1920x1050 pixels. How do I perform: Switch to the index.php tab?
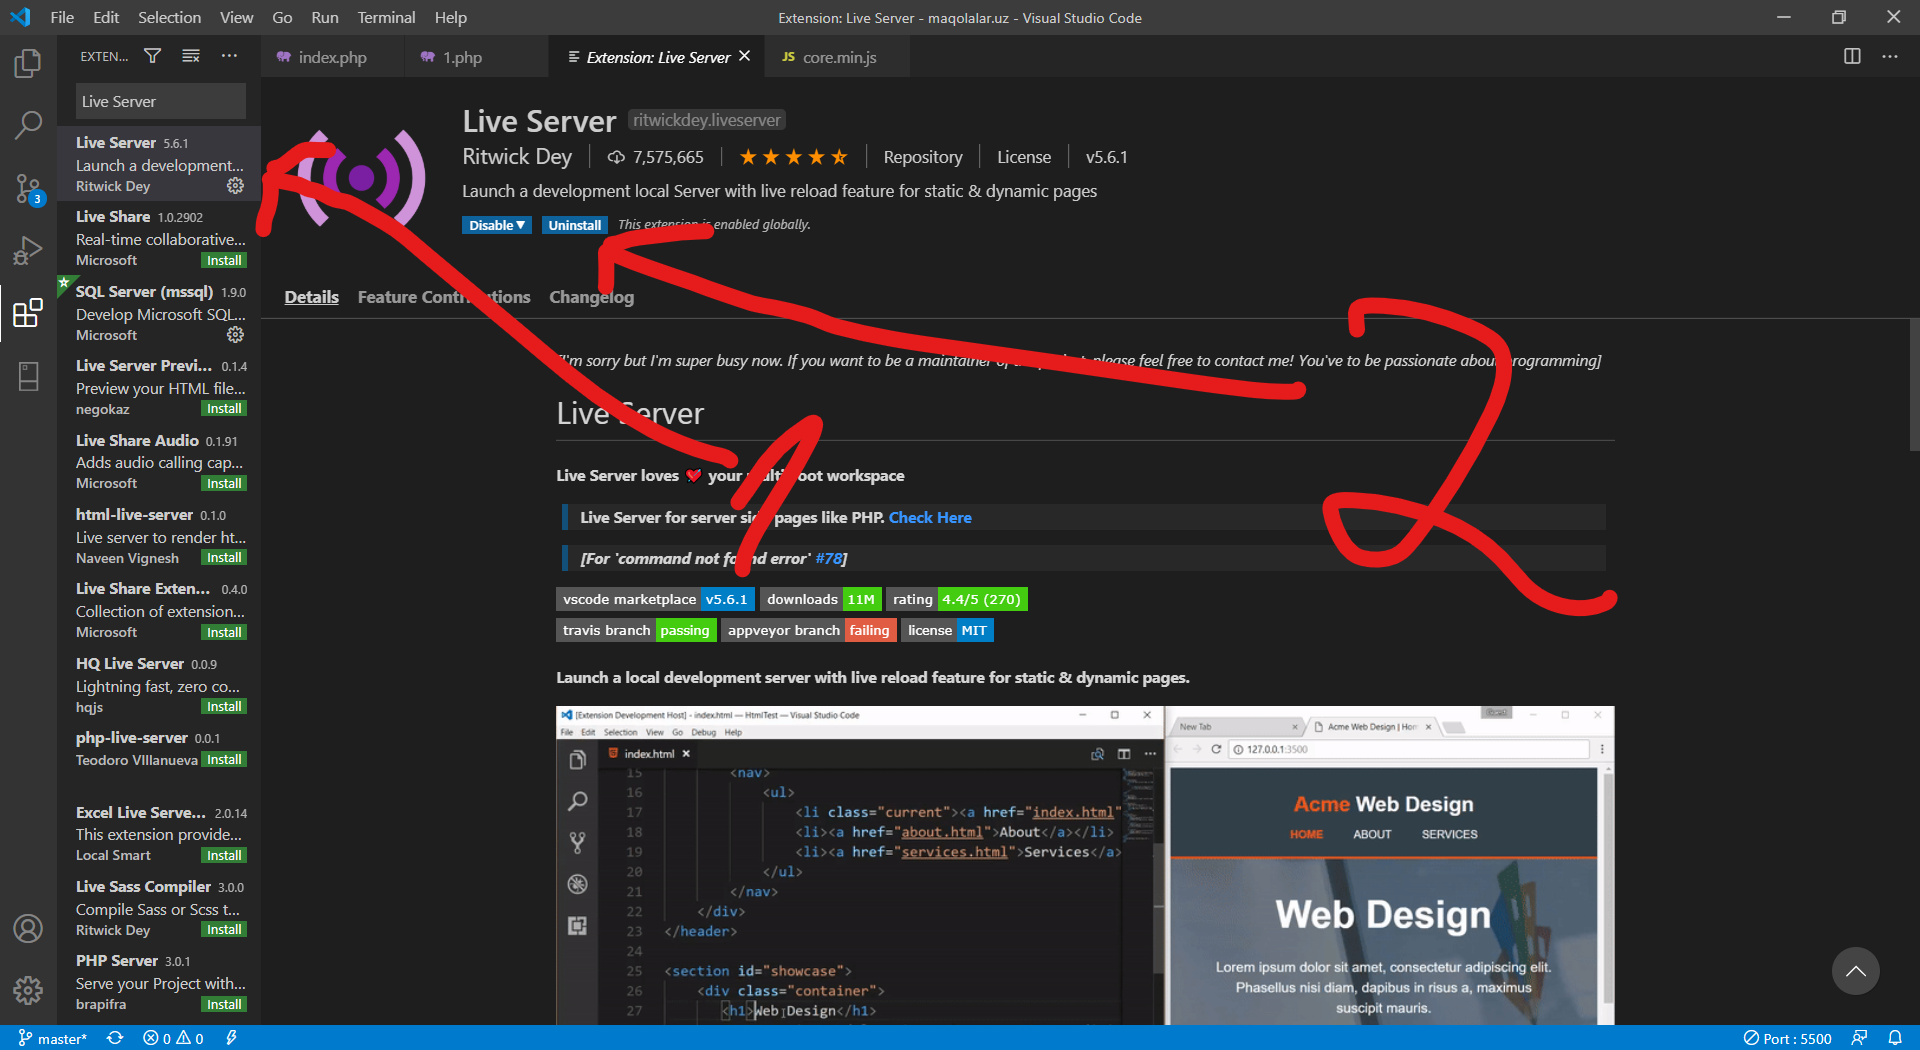point(332,57)
